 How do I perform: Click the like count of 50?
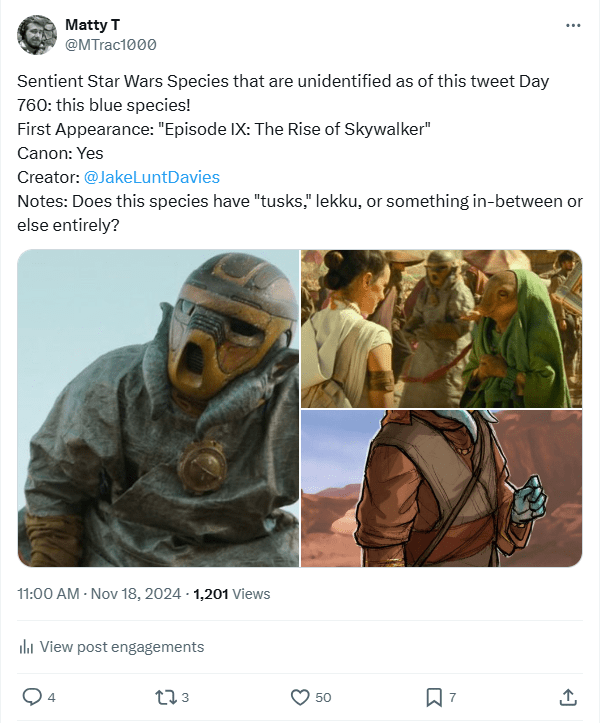(323, 697)
